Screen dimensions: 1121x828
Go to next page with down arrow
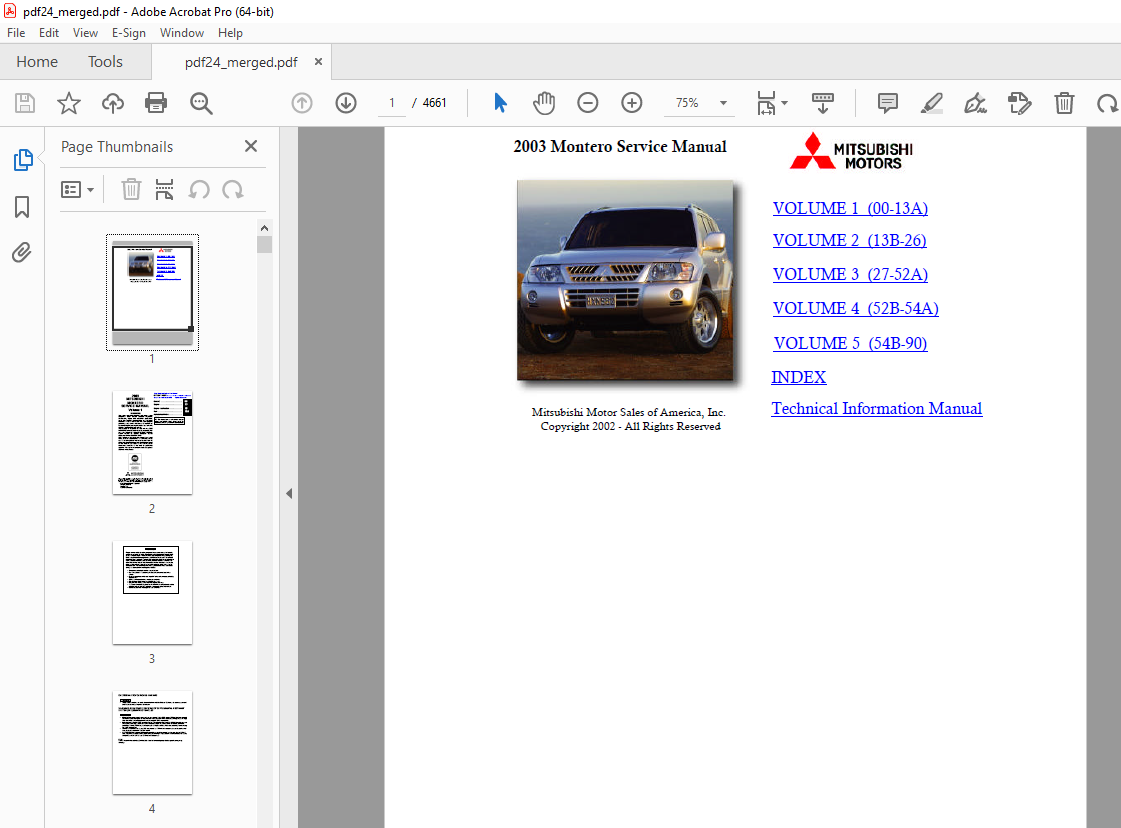point(346,103)
